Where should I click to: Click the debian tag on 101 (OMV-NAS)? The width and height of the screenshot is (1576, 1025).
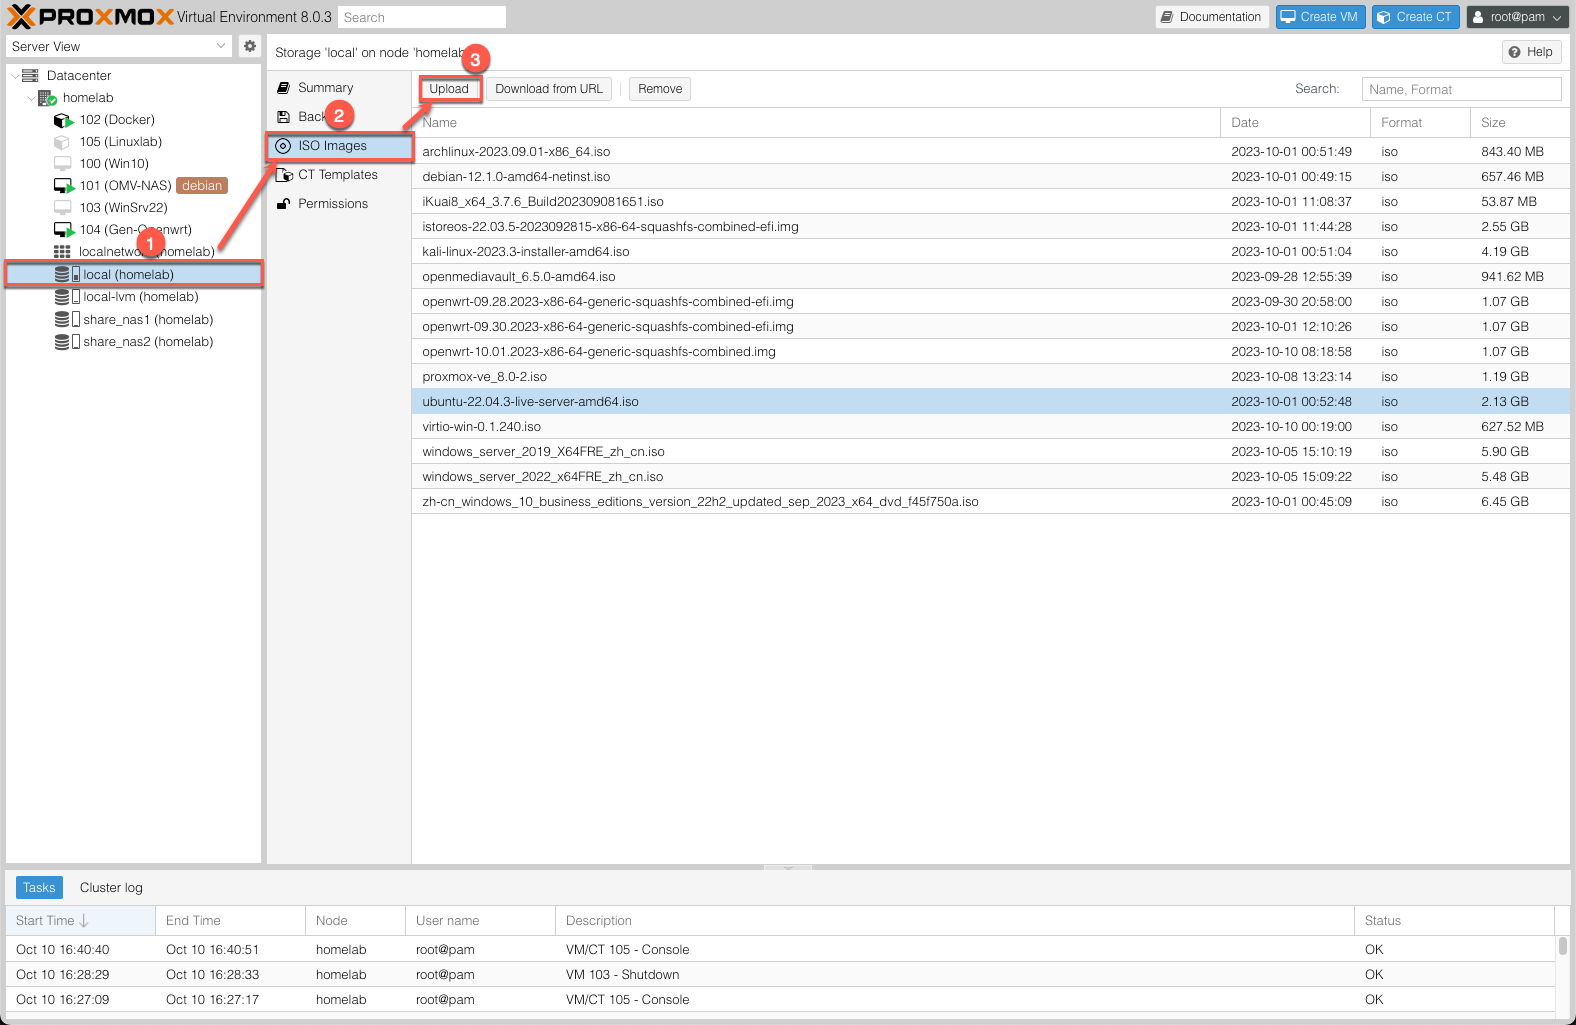(x=202, y=186)
